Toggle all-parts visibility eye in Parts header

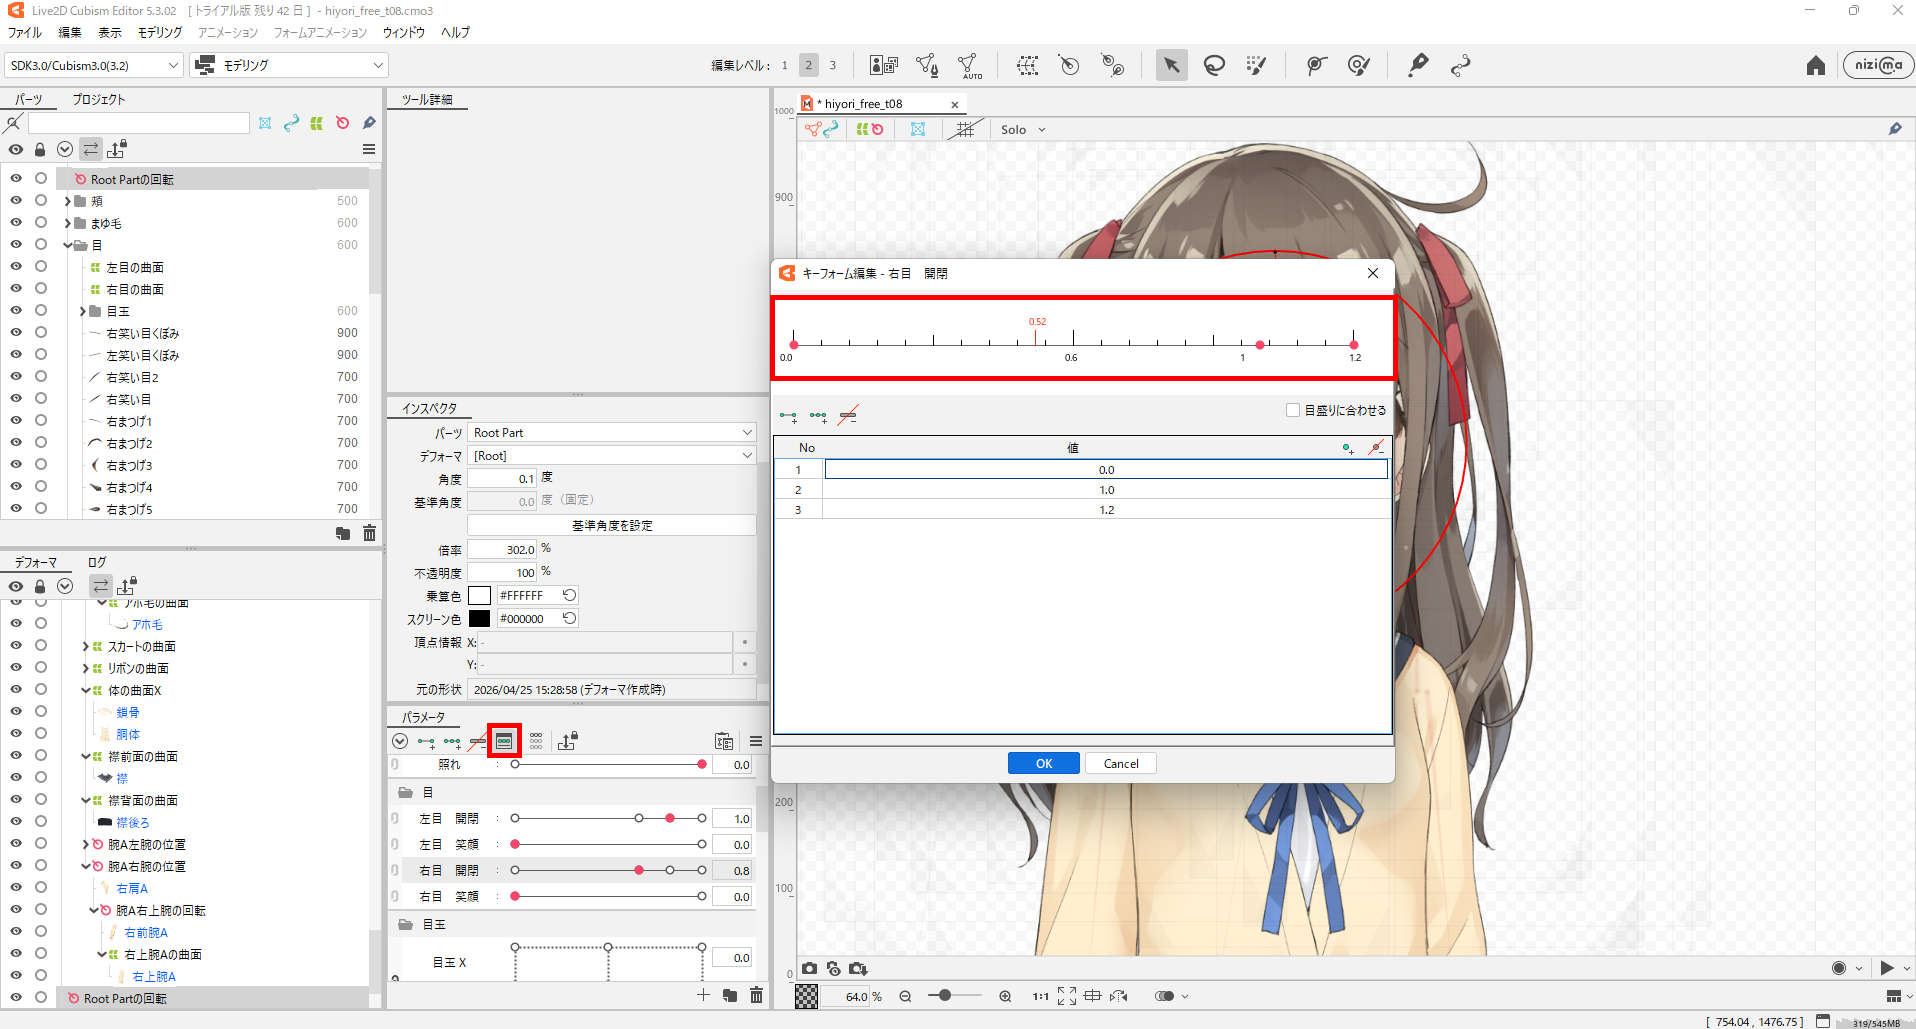tap(16, 149)
